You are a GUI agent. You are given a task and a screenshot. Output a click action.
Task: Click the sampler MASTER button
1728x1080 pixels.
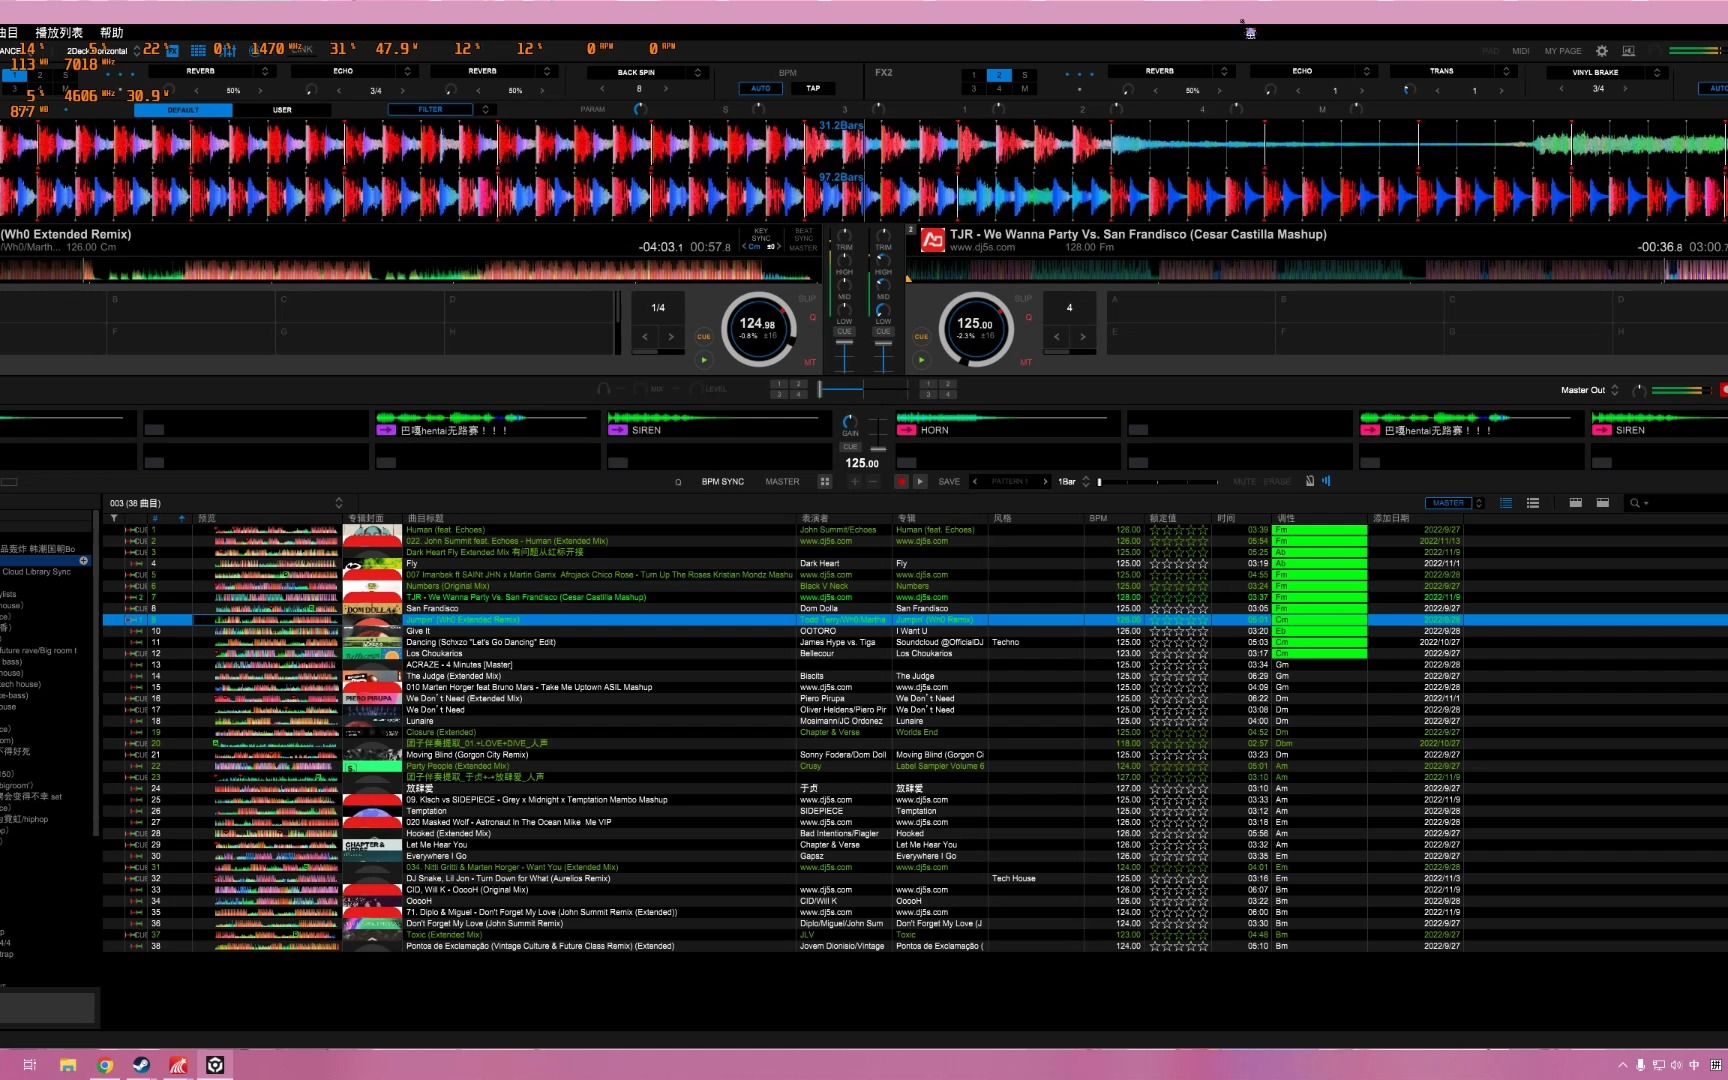point(782,482)
